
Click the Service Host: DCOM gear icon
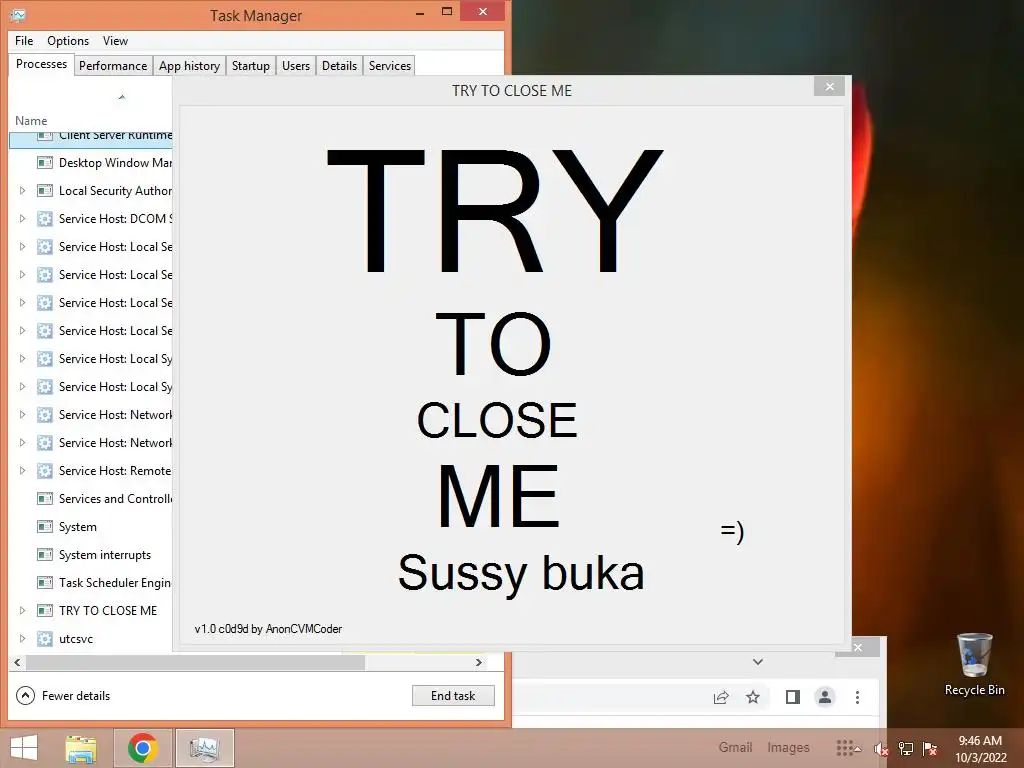point(44,219)
